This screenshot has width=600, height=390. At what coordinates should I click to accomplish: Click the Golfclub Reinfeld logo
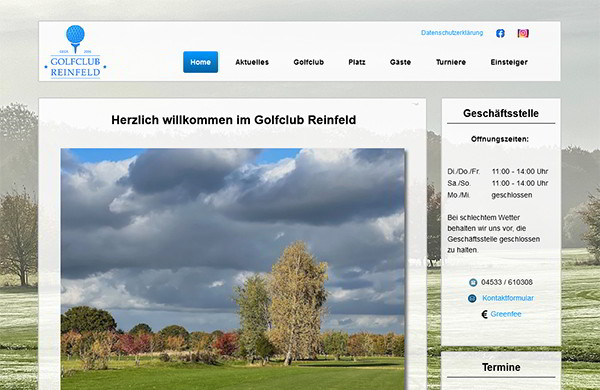[75, 52]
